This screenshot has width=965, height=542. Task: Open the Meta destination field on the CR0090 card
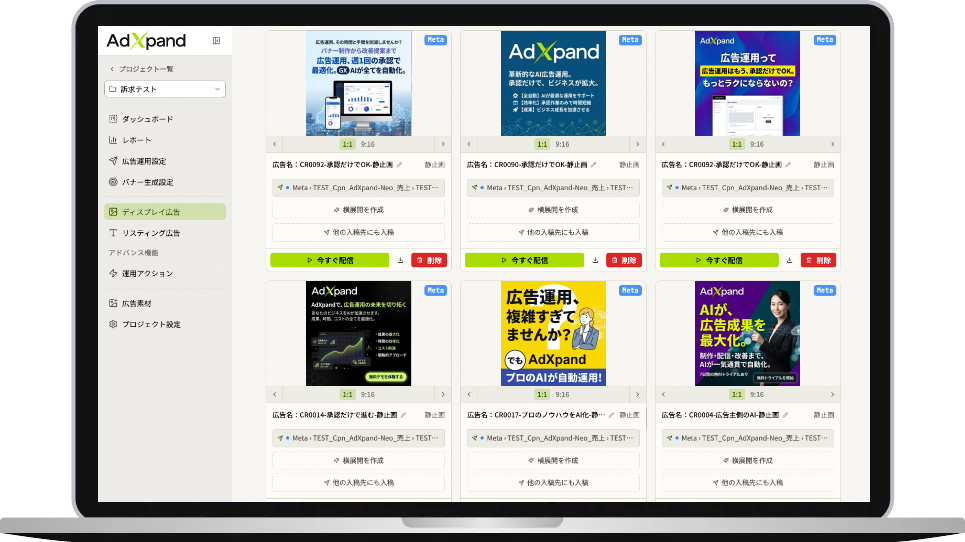pyautogui.click(x=553, y=188)
